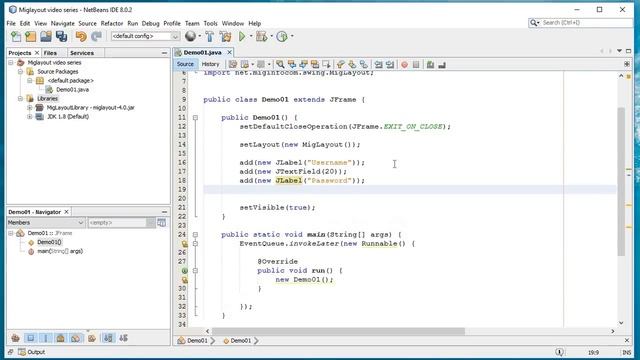This screenshot has height=360, width=640.
Task: Switch to the Files tab
Action: [x=50, y=53]
